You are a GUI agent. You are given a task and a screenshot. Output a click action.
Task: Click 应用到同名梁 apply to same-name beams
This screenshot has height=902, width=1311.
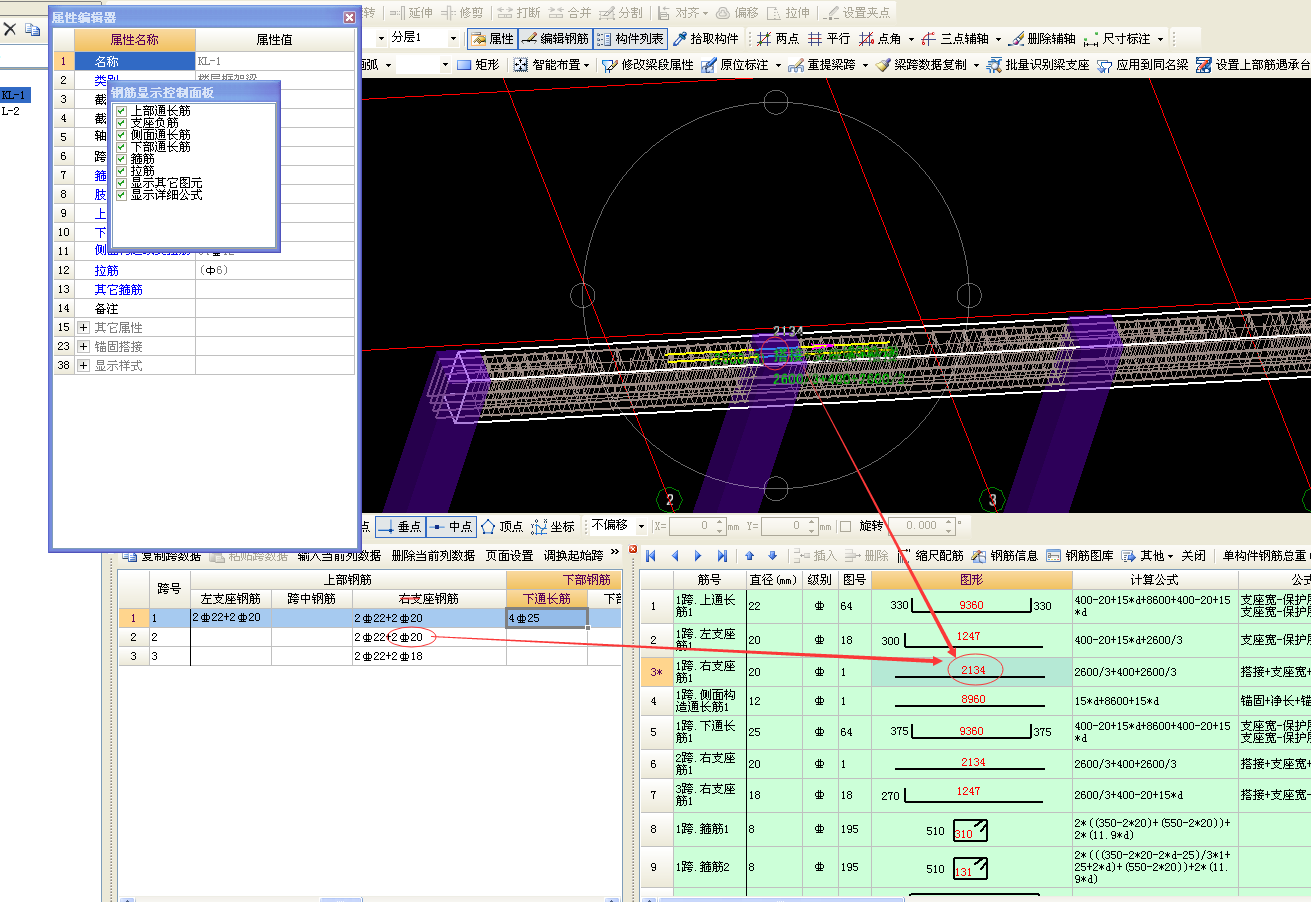[1143, 65]
